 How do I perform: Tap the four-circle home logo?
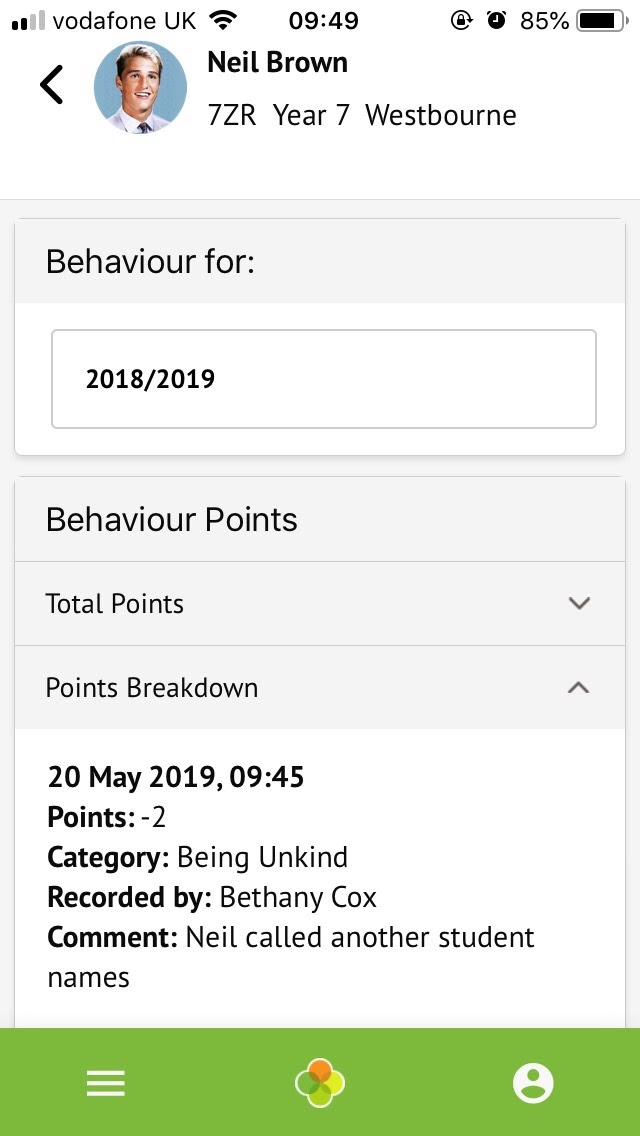point(320,1083)
